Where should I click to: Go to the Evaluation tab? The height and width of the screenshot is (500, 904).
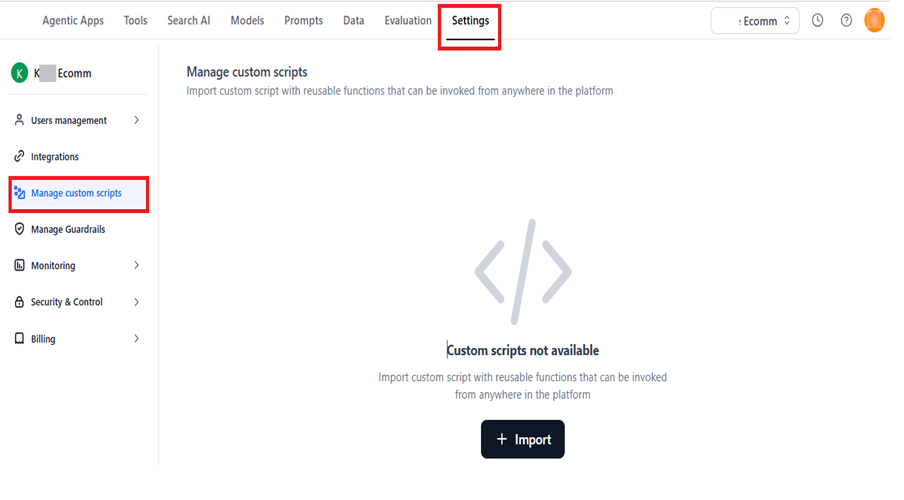tap(408, 21)
